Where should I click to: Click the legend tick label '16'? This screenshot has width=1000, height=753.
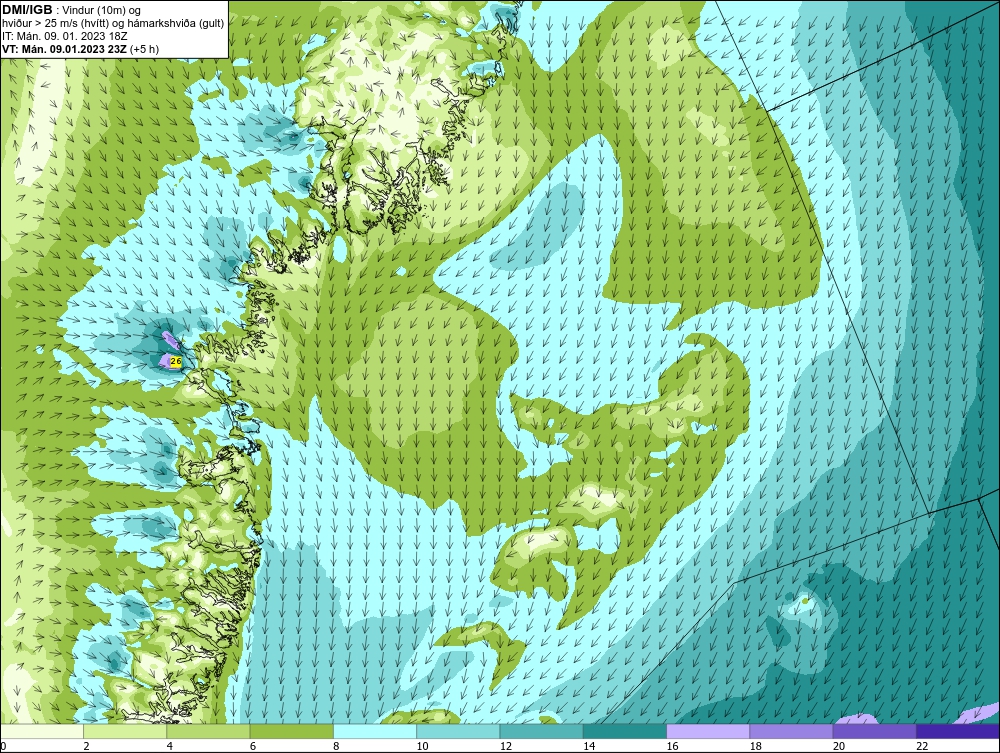point(672,747)
